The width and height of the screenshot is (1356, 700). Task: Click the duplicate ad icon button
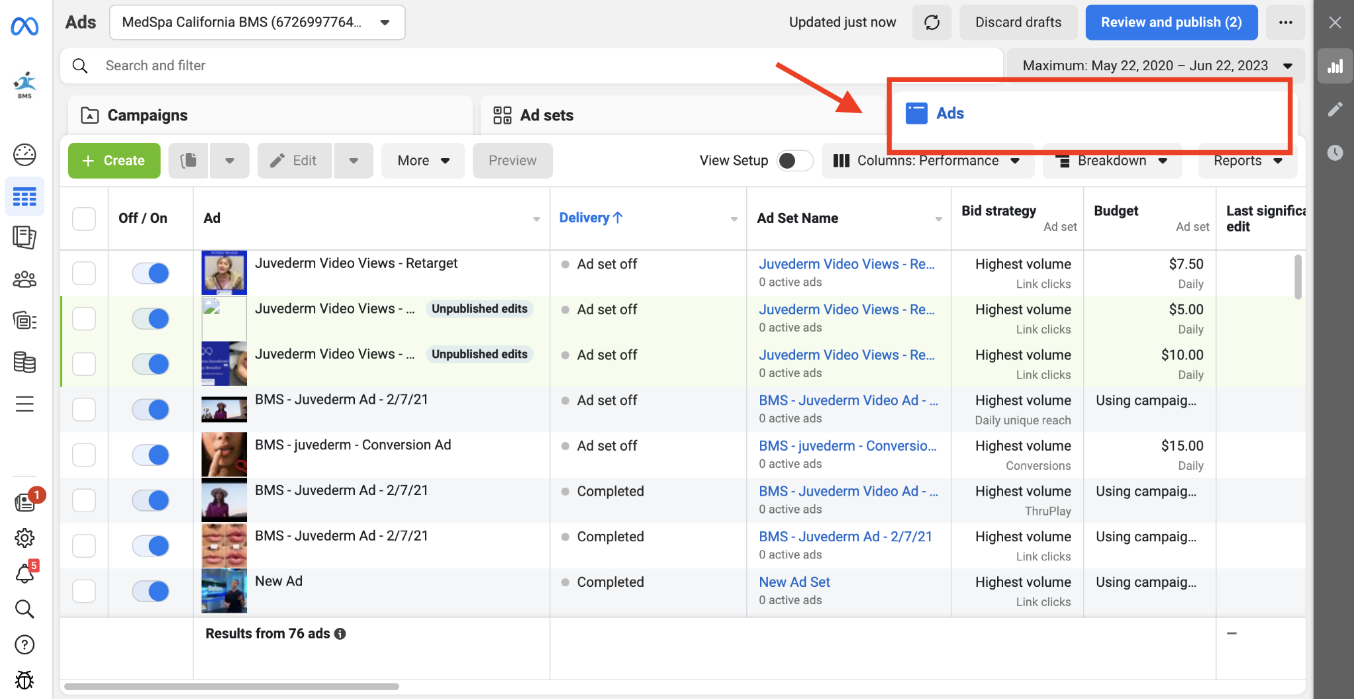[x=189, y=161]
